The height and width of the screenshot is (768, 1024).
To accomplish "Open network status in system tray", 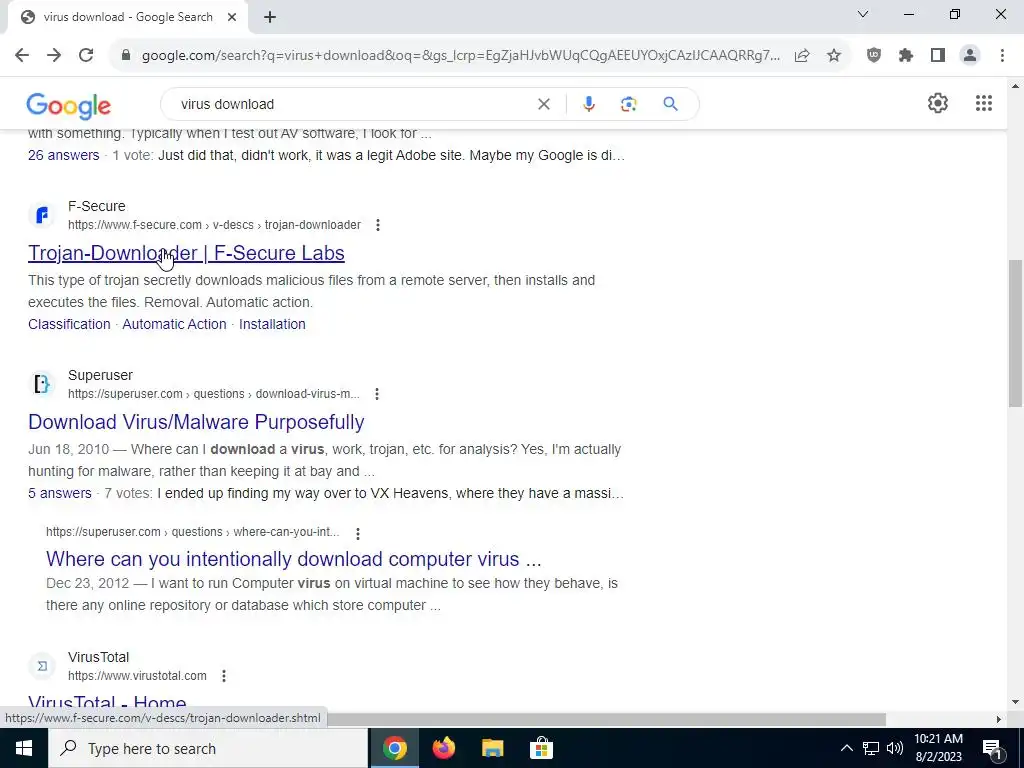I will pos(871,748).
